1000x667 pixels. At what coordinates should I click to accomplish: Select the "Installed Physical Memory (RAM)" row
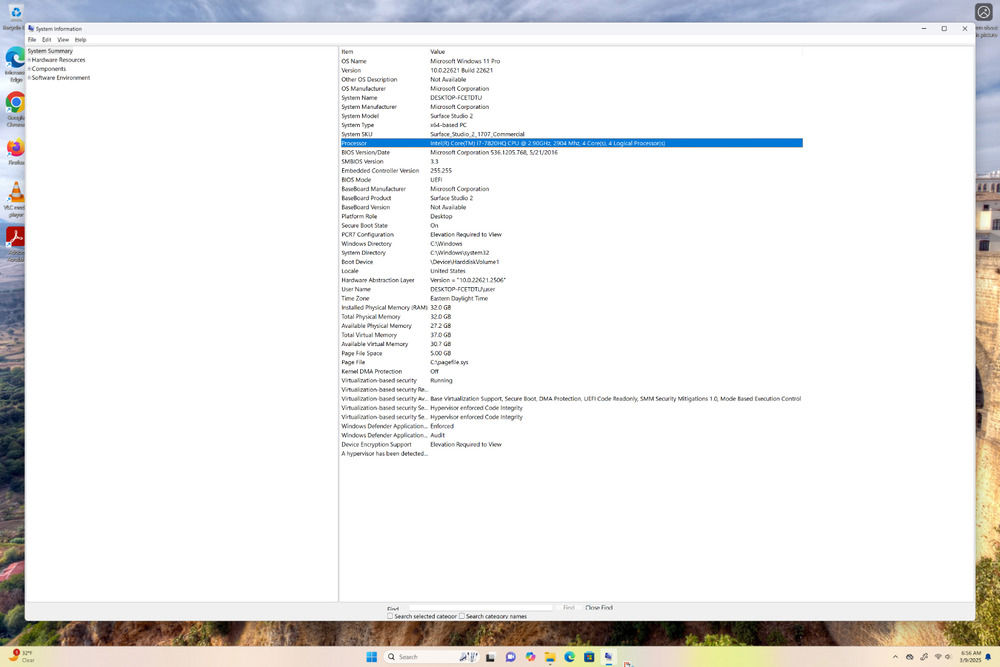click(x=571, y=307)
